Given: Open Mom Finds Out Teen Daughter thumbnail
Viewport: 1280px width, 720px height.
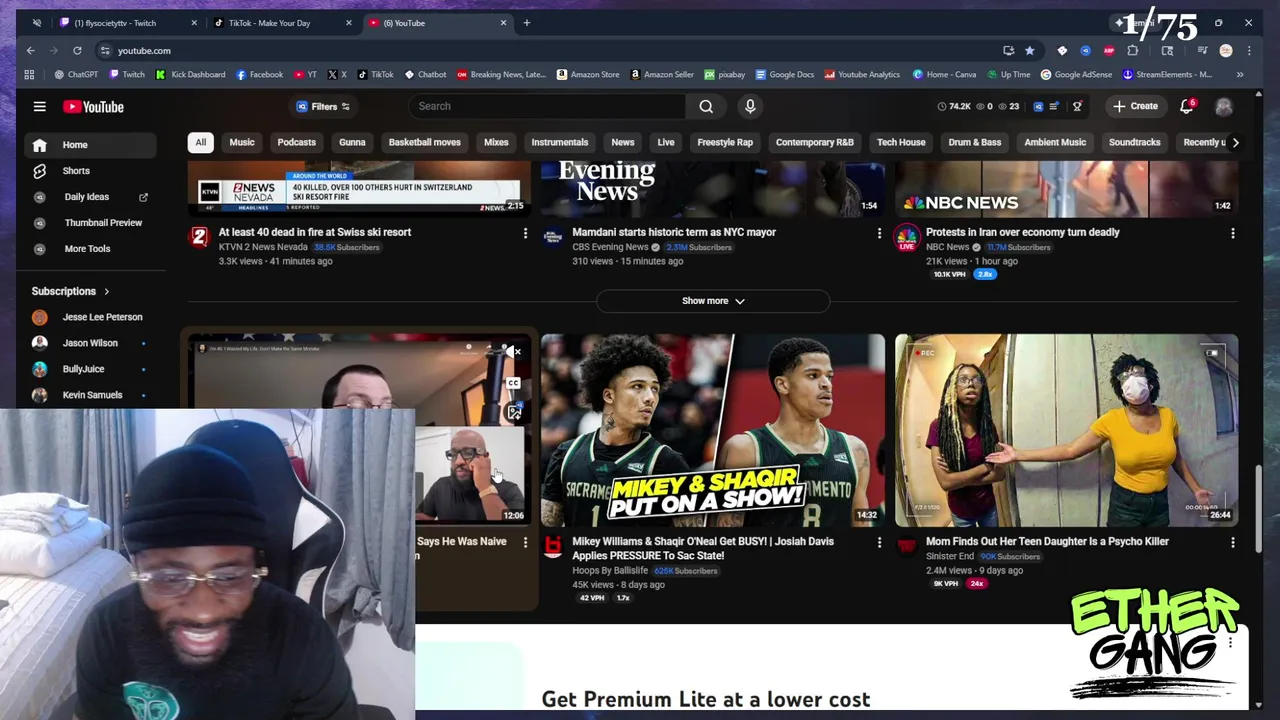Looking at the screenshot, I should (x=1066, y=430).
